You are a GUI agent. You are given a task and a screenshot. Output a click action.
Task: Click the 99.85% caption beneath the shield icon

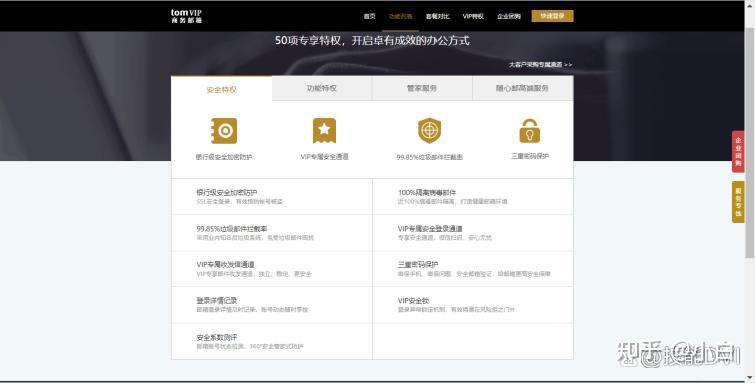tap(430, 157)
